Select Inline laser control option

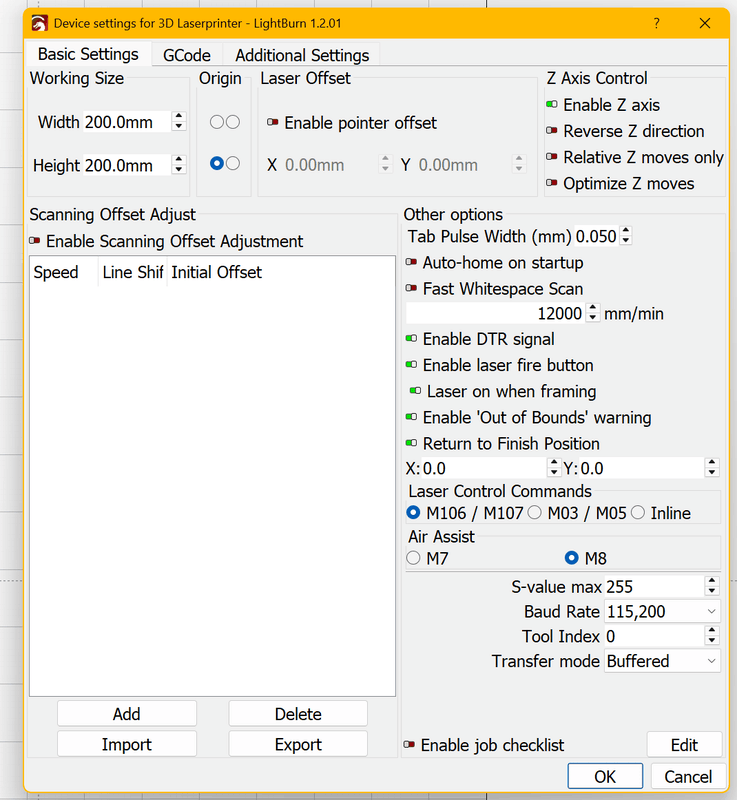(x=638, y=513)
